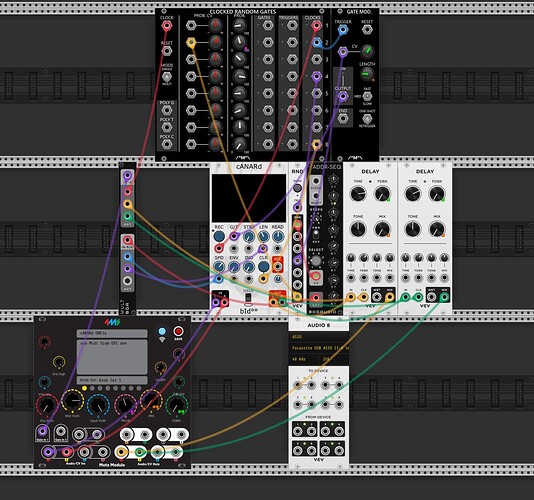Click the RESET jack on Clocked Random Gates

tap(167, 51)
